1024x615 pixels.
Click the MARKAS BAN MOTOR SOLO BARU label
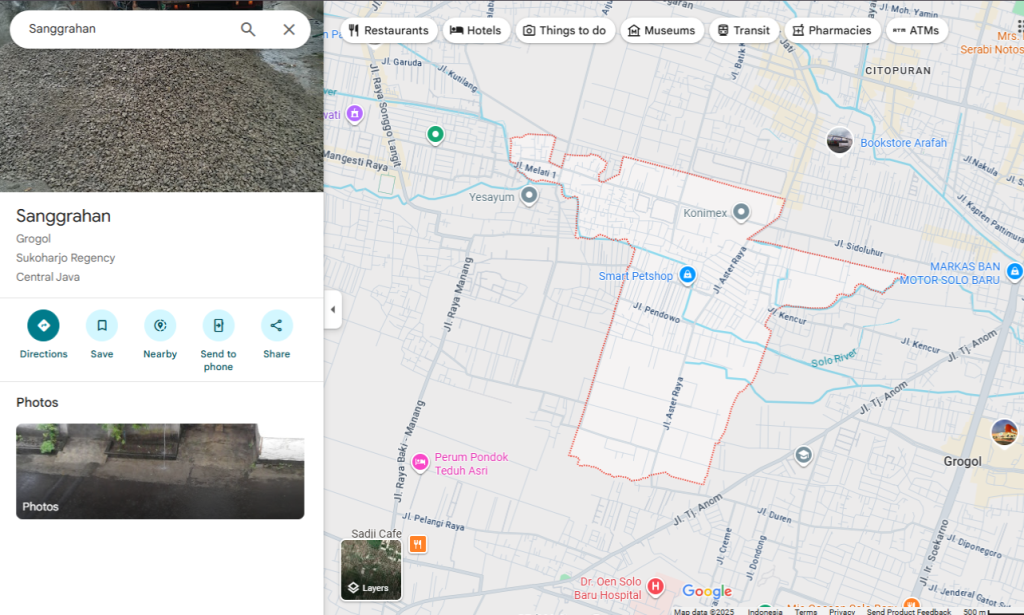pos(950,273)
